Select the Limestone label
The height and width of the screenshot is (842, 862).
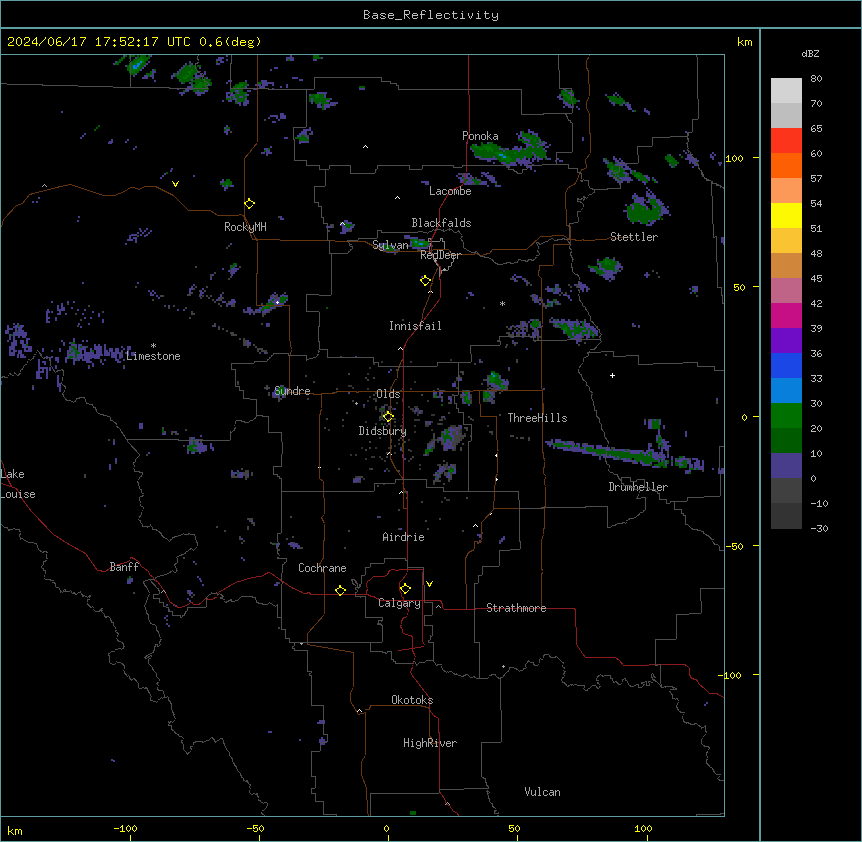coord(153,356)
